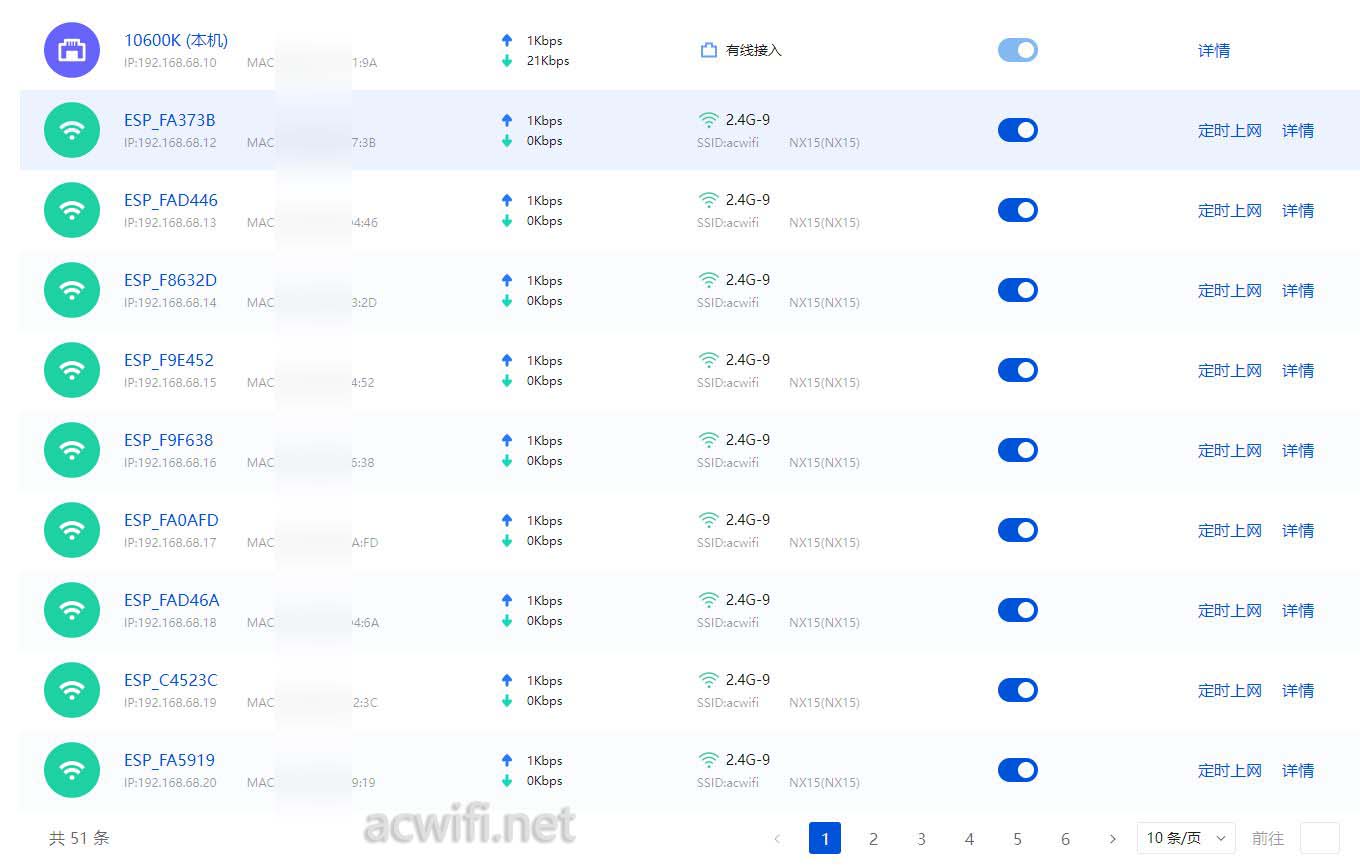Click the Wi-Fi device icon for ESP_FA373B
The width and height of the screenshot is (1360, 867).
pos(72,130)
